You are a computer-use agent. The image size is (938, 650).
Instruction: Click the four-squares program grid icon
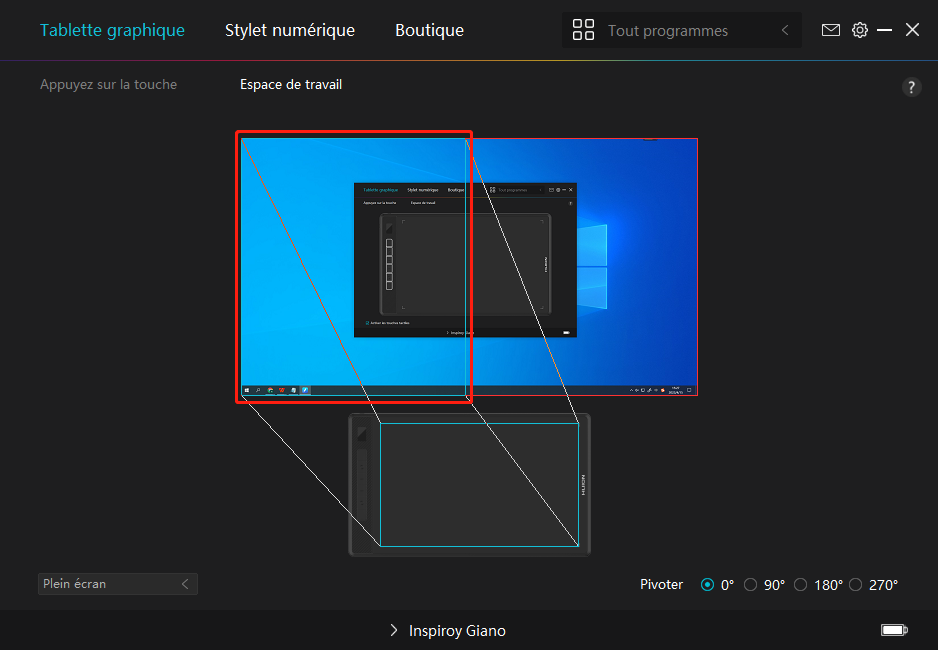point(583,30)
